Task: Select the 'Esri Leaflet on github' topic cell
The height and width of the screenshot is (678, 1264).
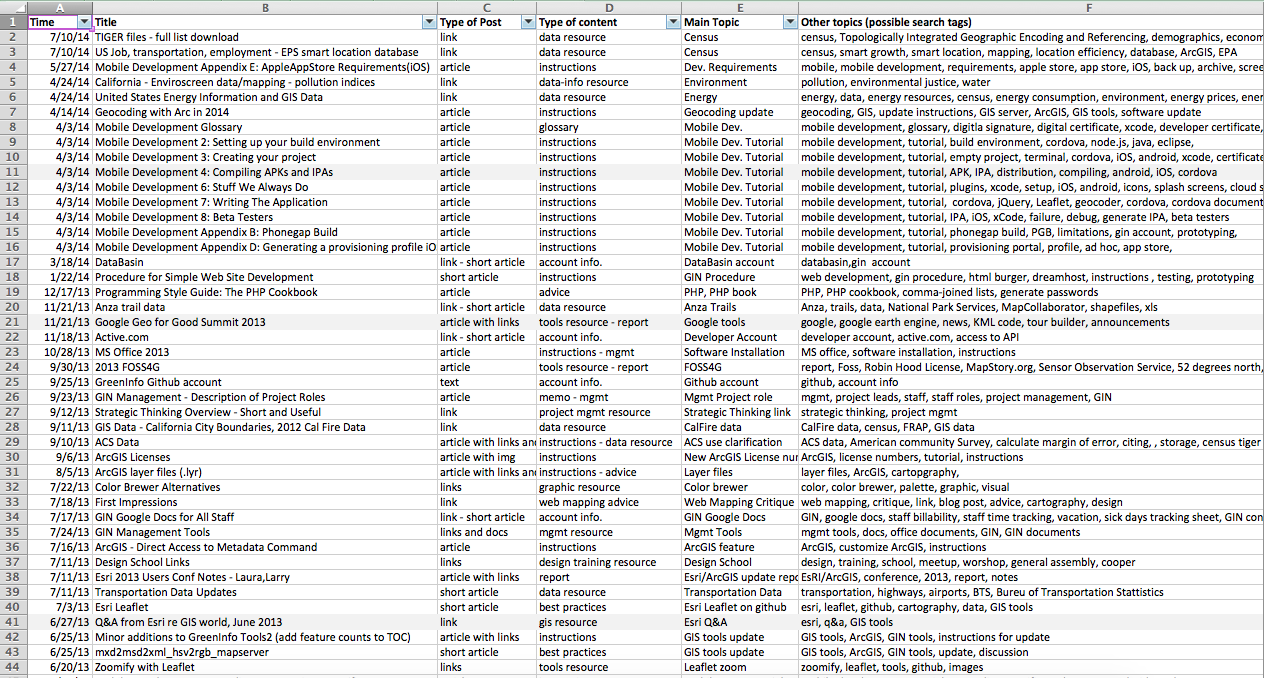Action: click(740, 607)
